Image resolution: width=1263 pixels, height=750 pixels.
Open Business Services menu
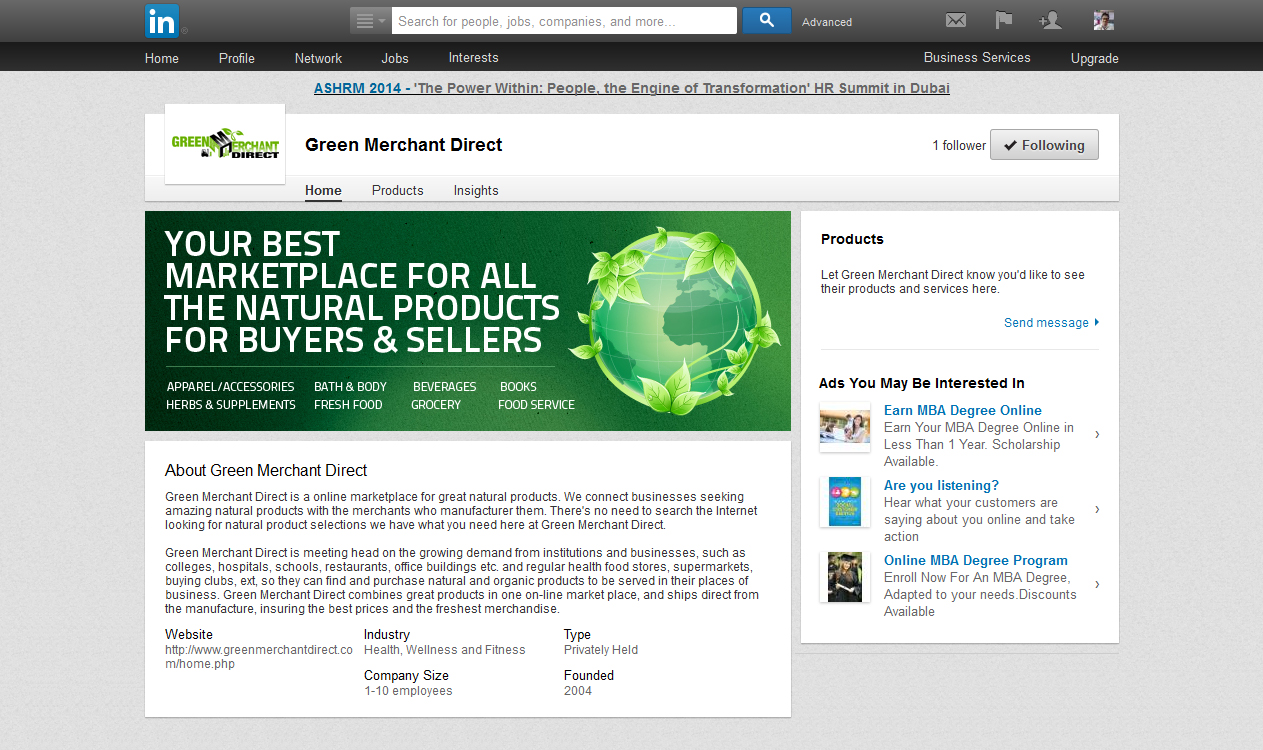click(x=977, y=58)
